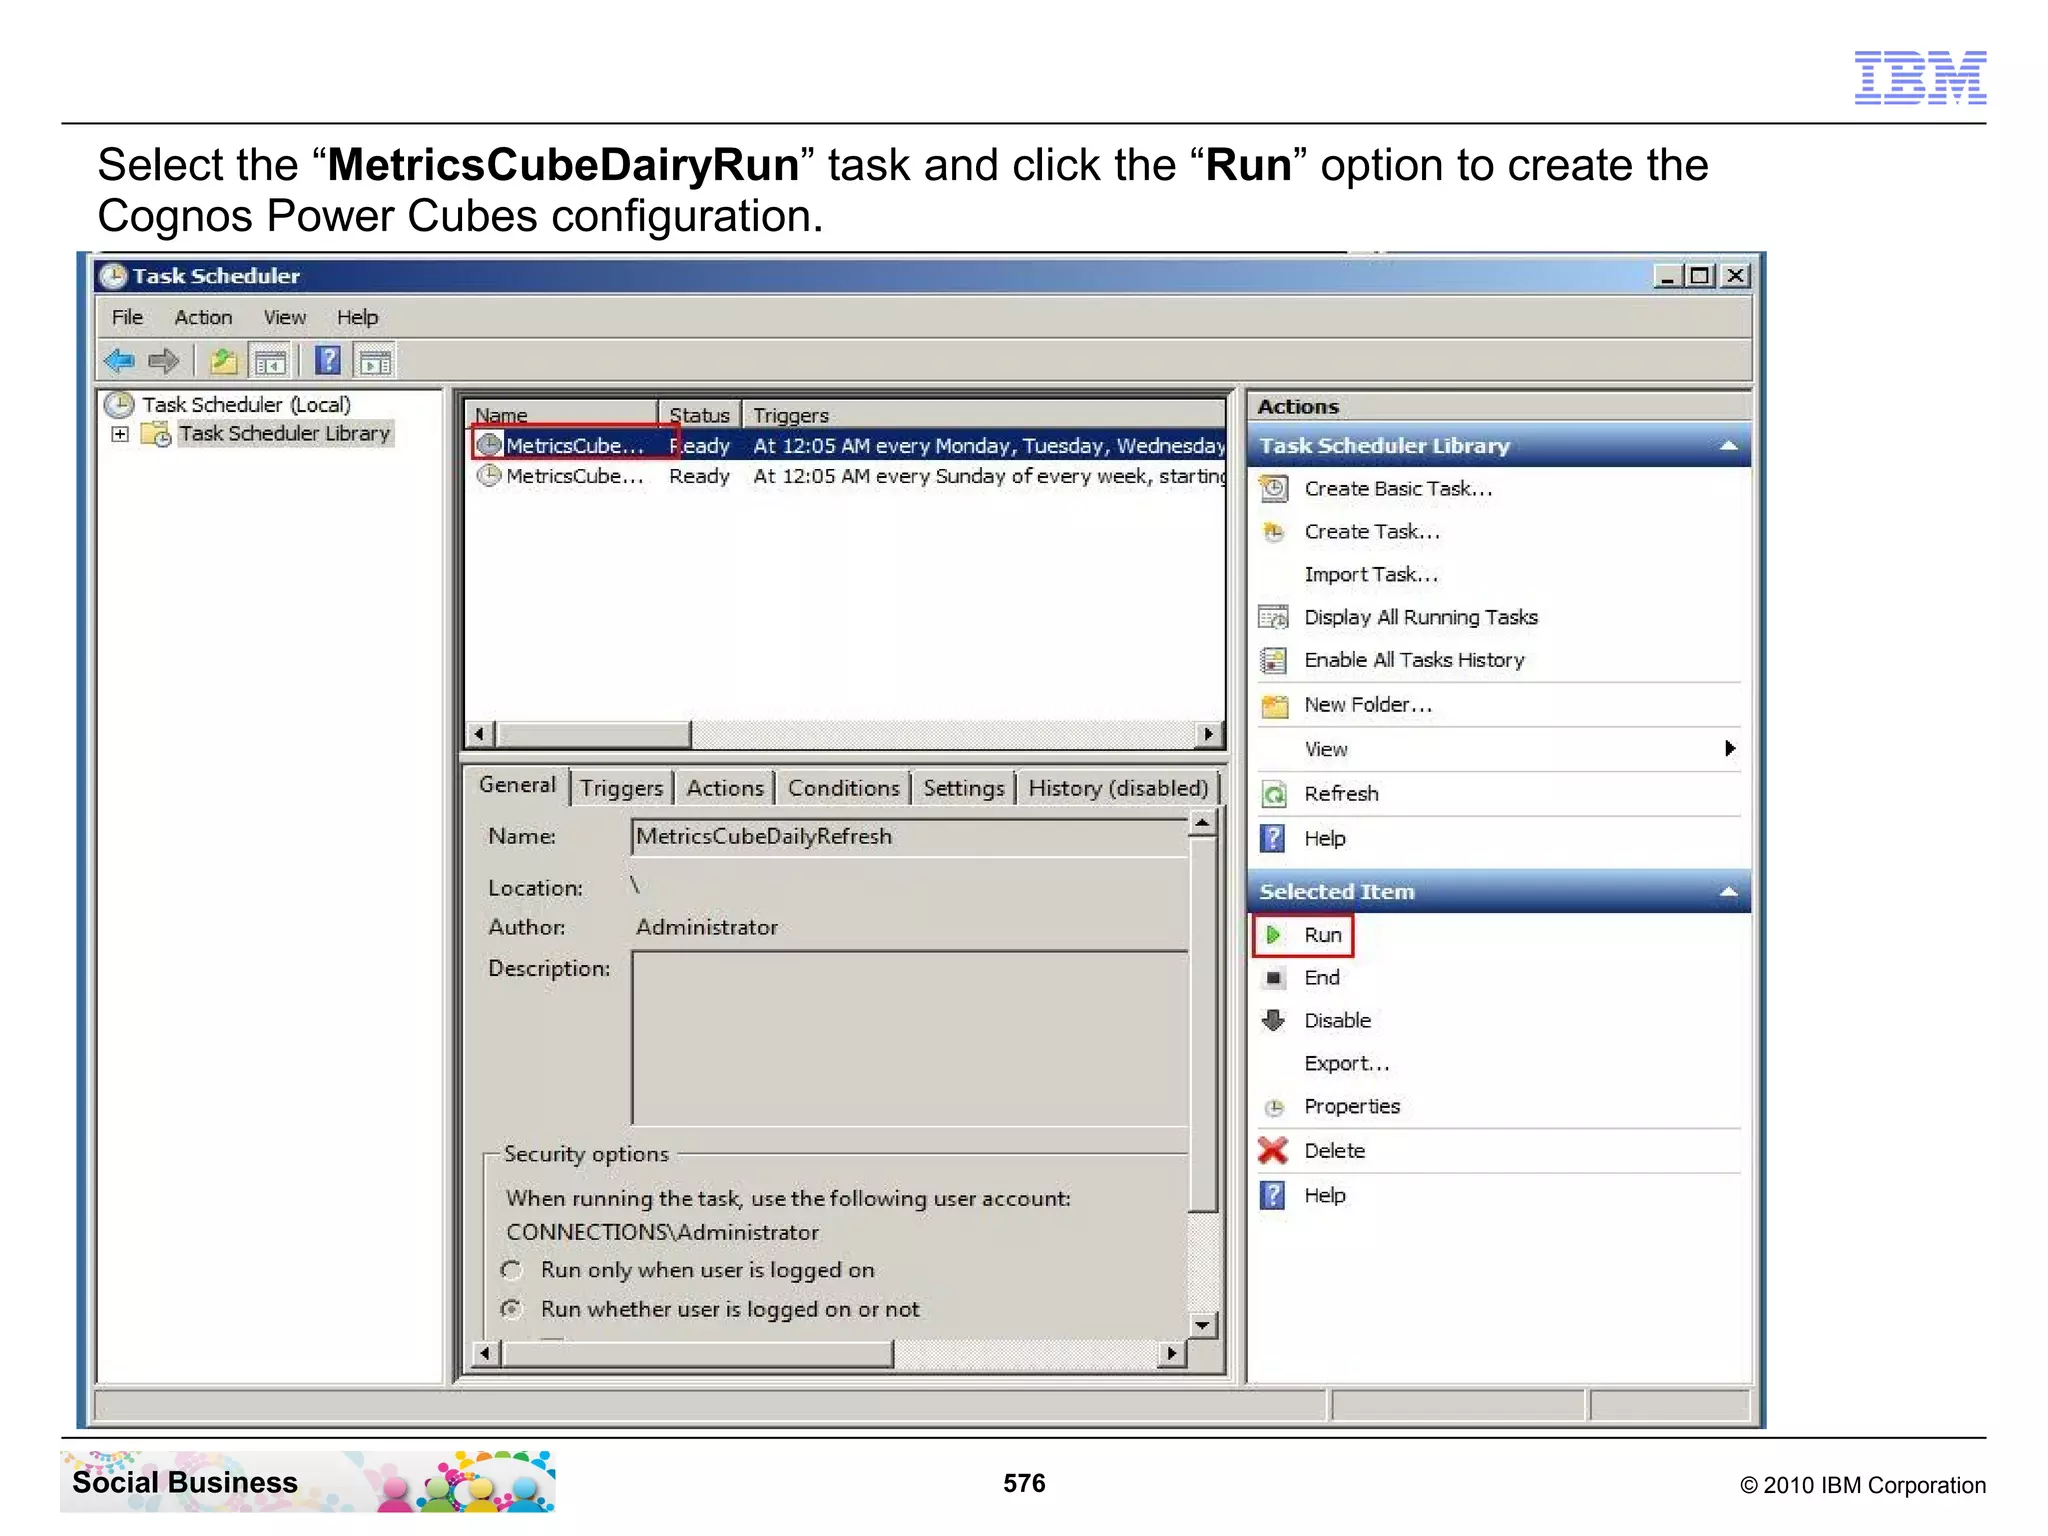
Task: Select 'Run only when user is logged on'
Action: (512, 1271)
